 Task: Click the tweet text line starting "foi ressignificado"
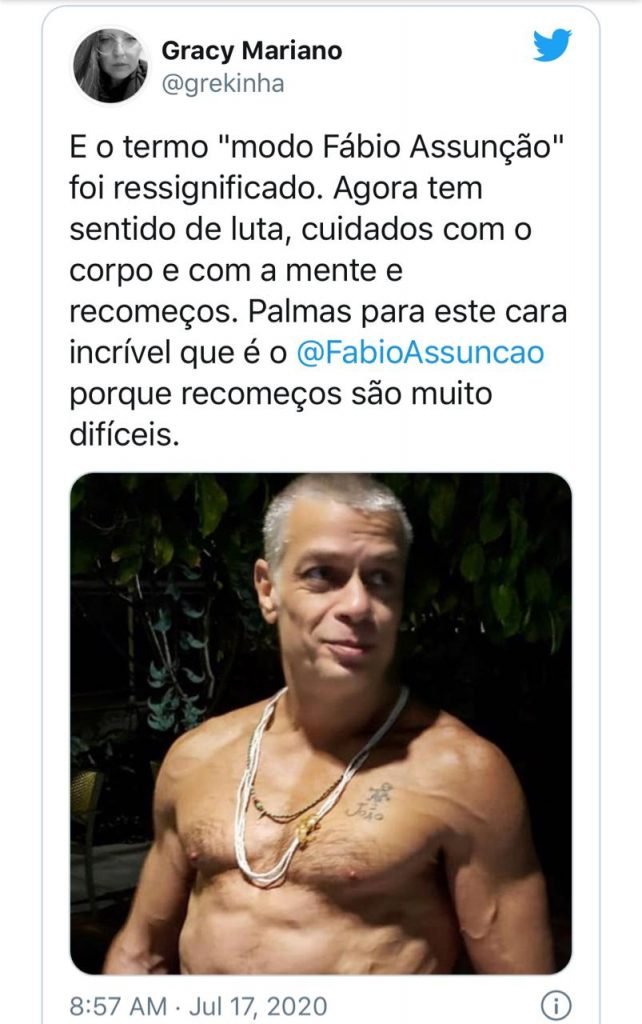tap(276, 189)
